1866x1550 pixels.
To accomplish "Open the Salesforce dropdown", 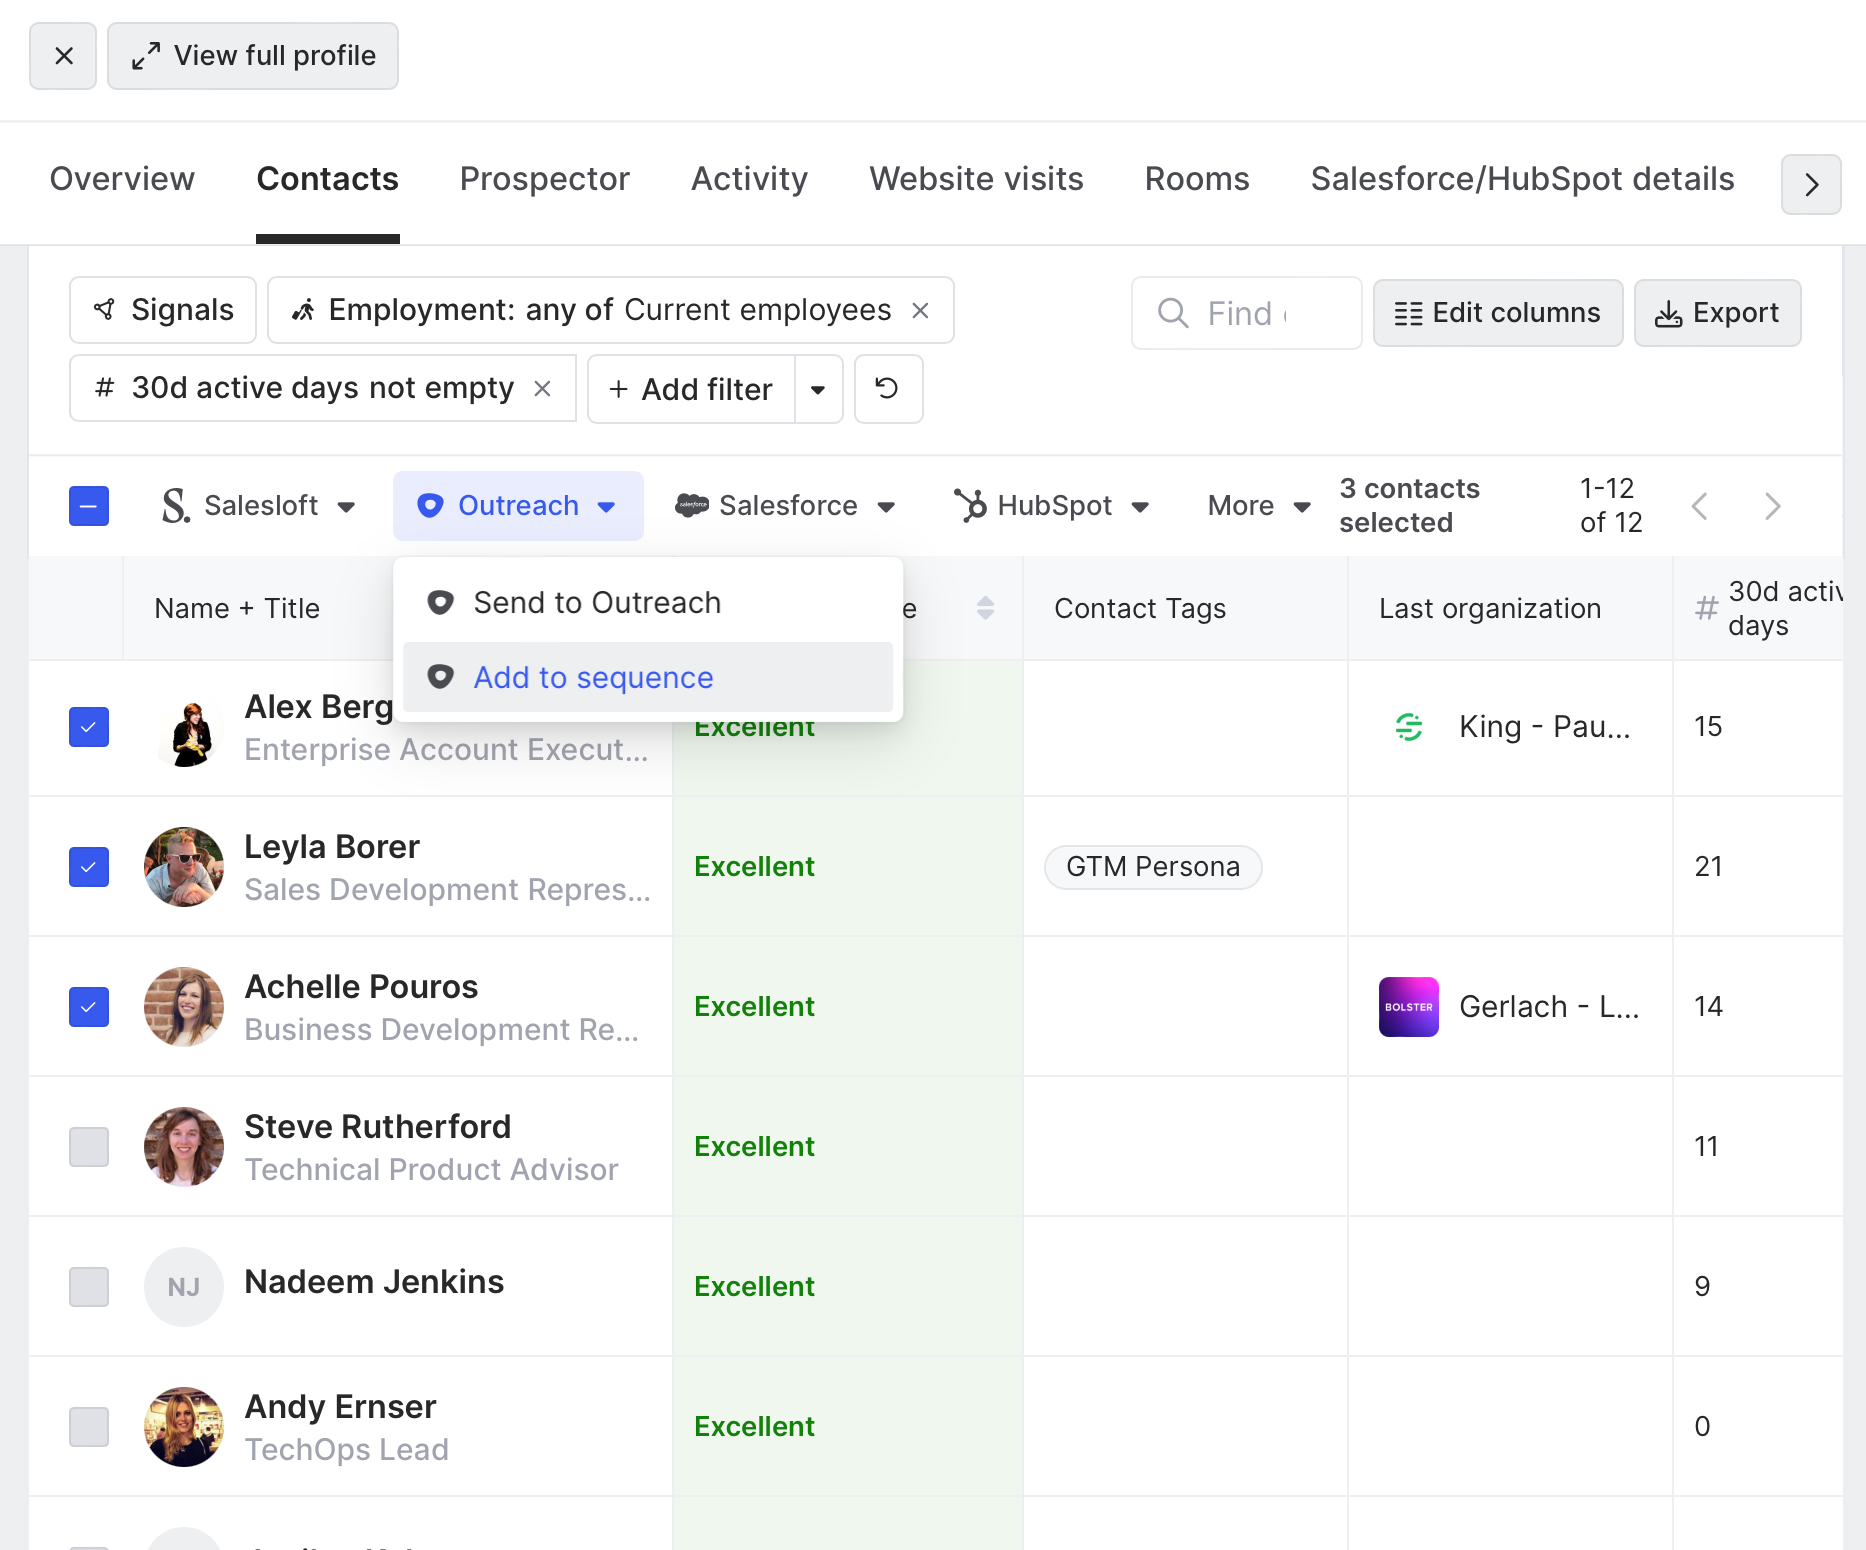I will tap(785, 506).
